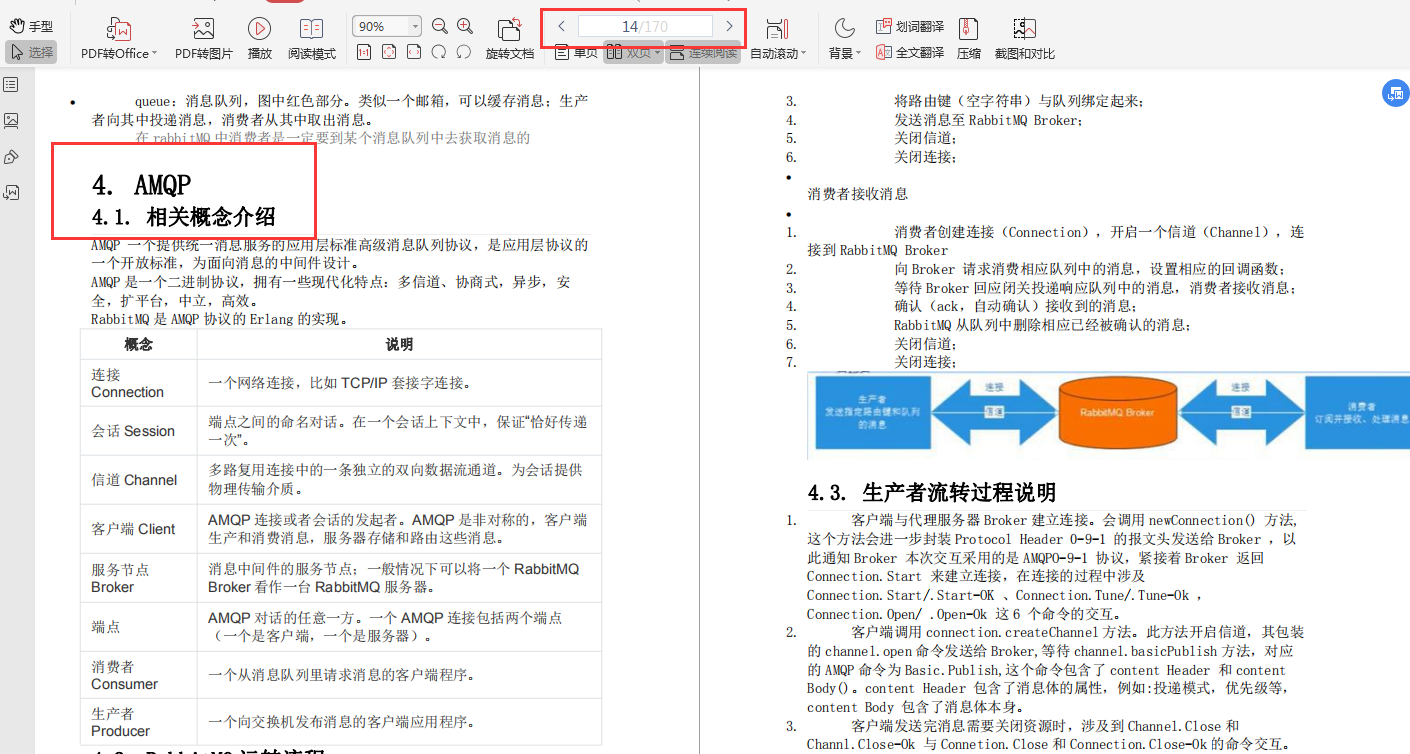Open 全文翻译 full text translation
This screenshot has height=754, width=1410.
[x=910, y=53]
